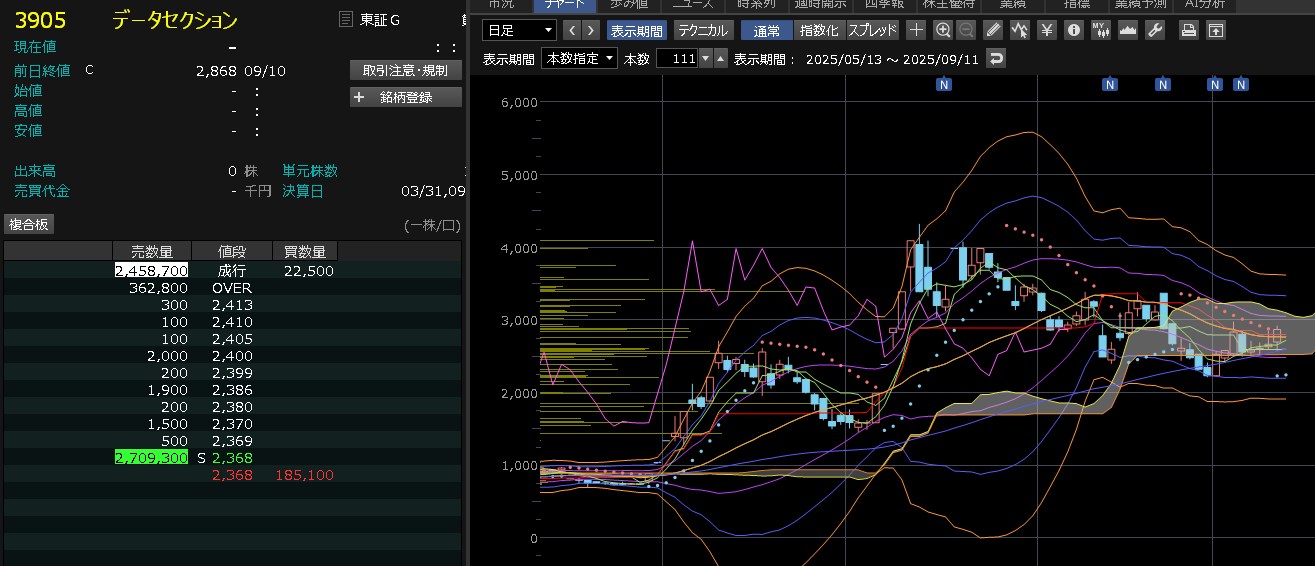Select the 2,386 price row
This screenshot has width=1315, height=566.
[x=232, y=389]
